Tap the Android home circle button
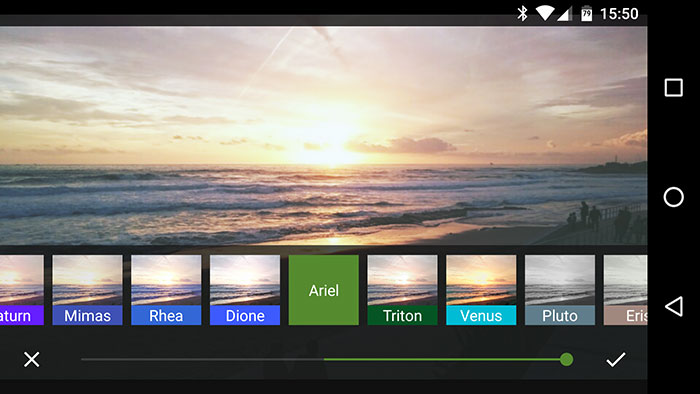This screenshot has height=394, width=700. click(x=674, y=197)
